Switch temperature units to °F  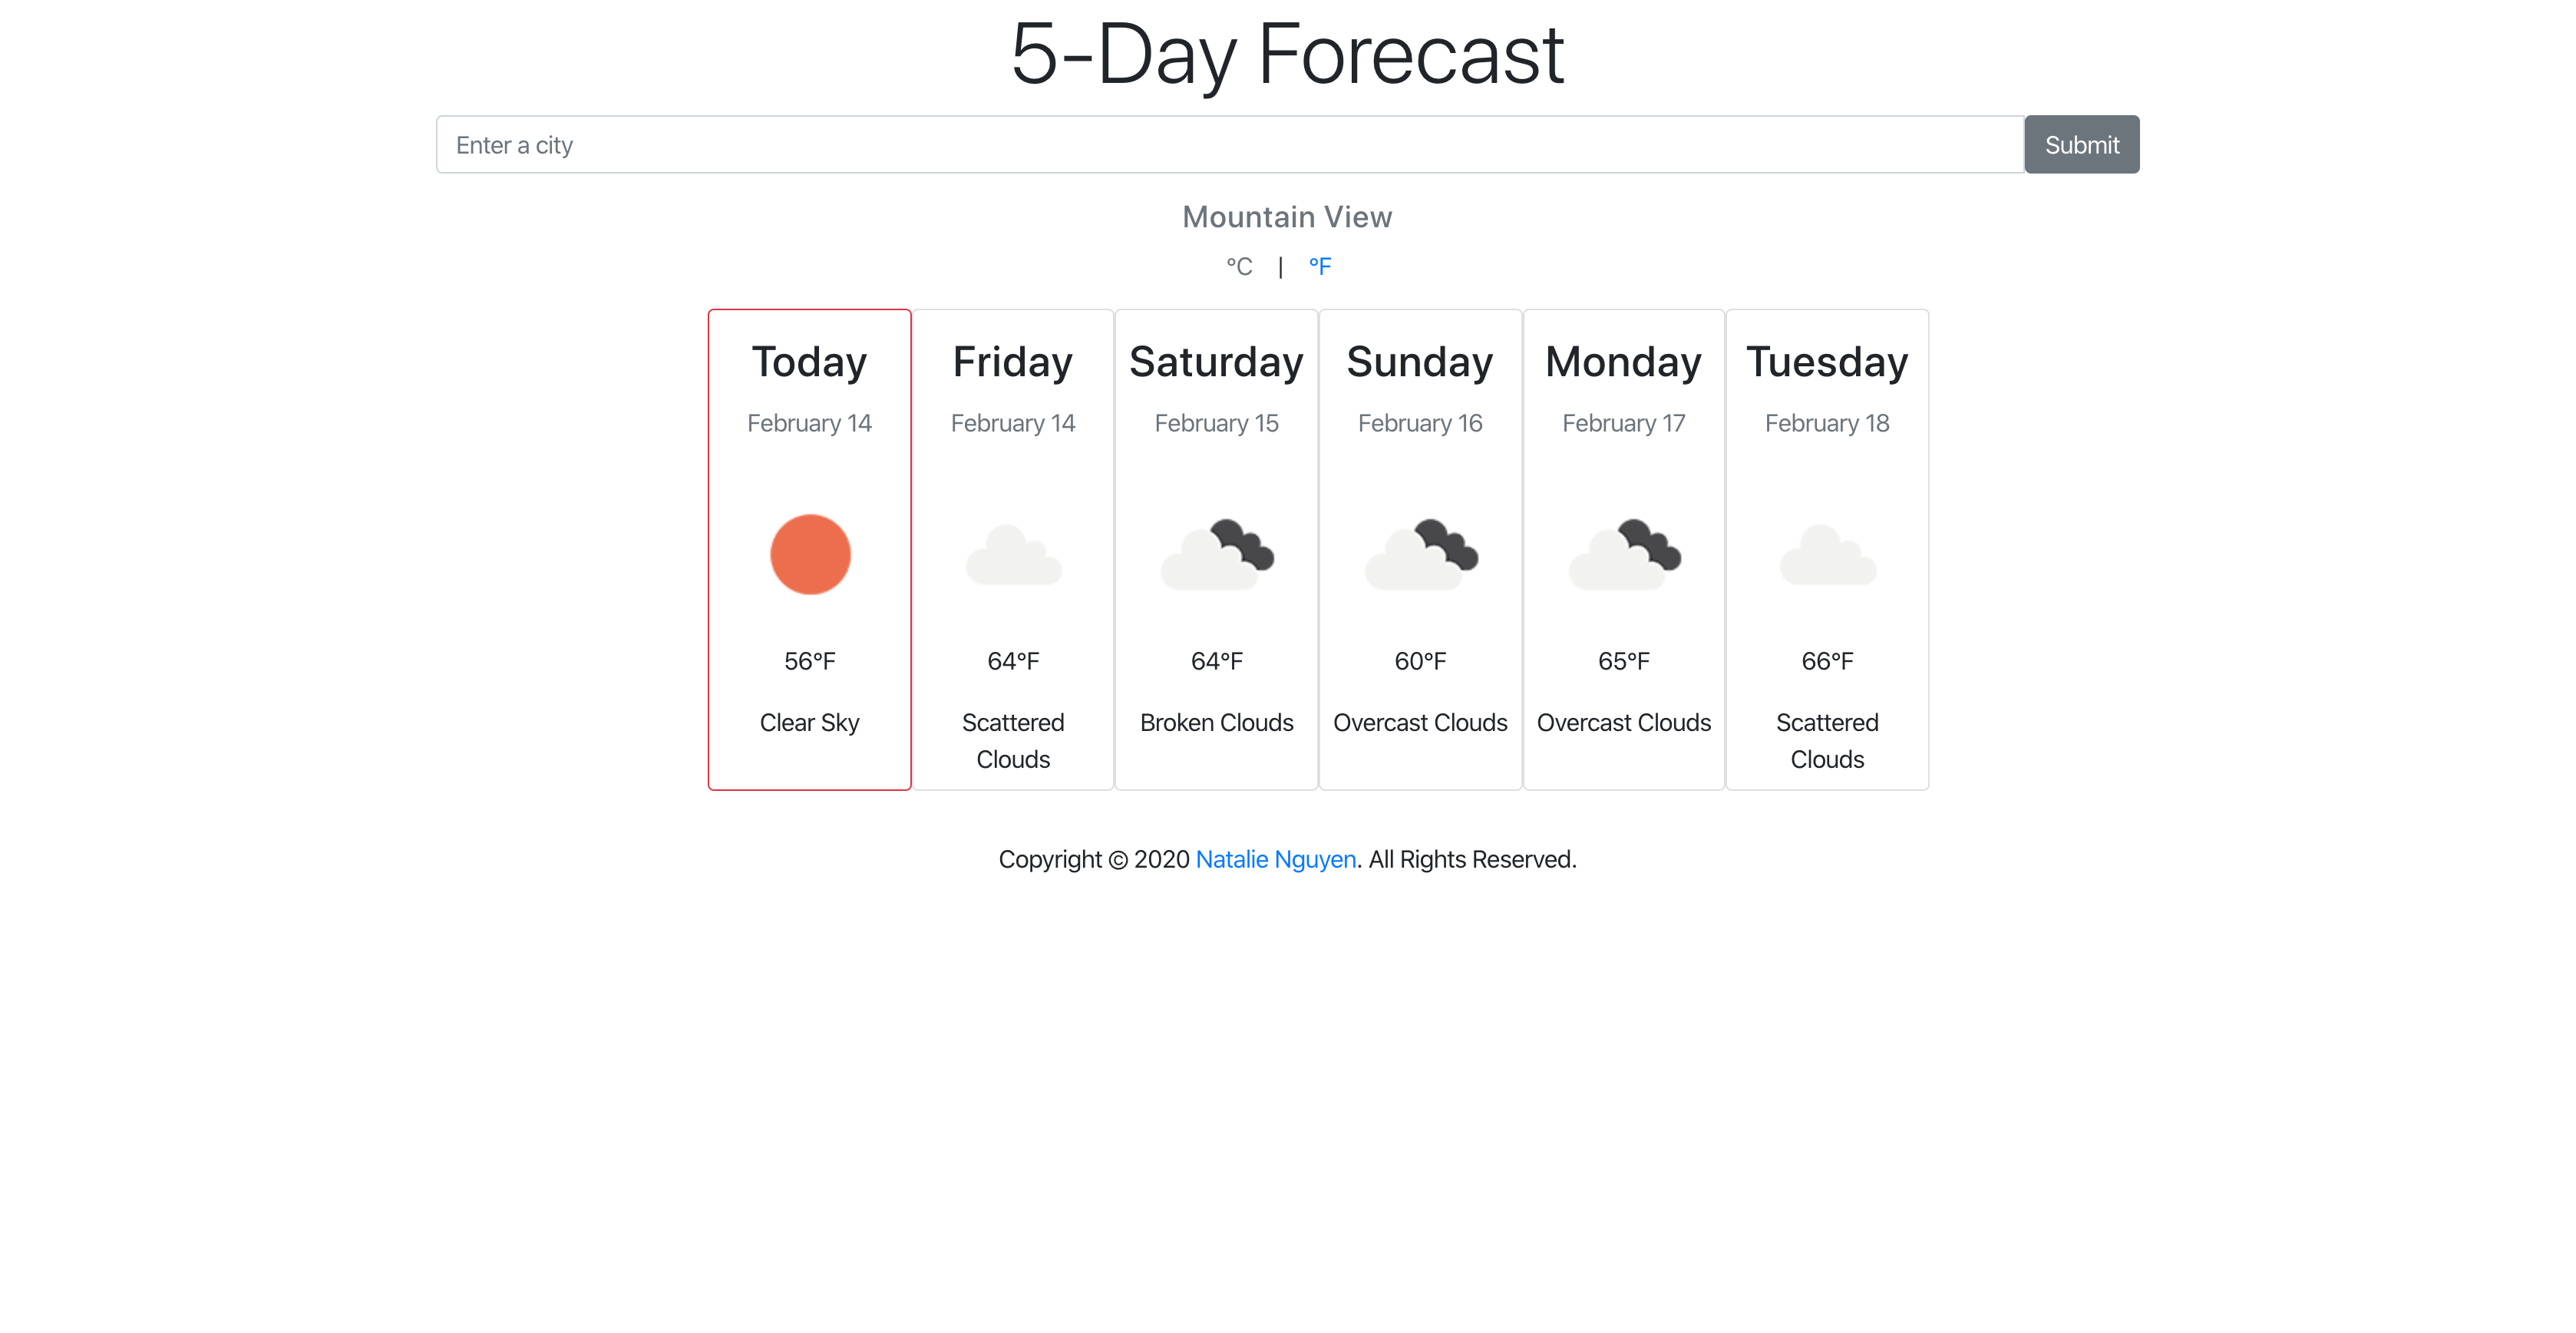tap(1320, 267)
